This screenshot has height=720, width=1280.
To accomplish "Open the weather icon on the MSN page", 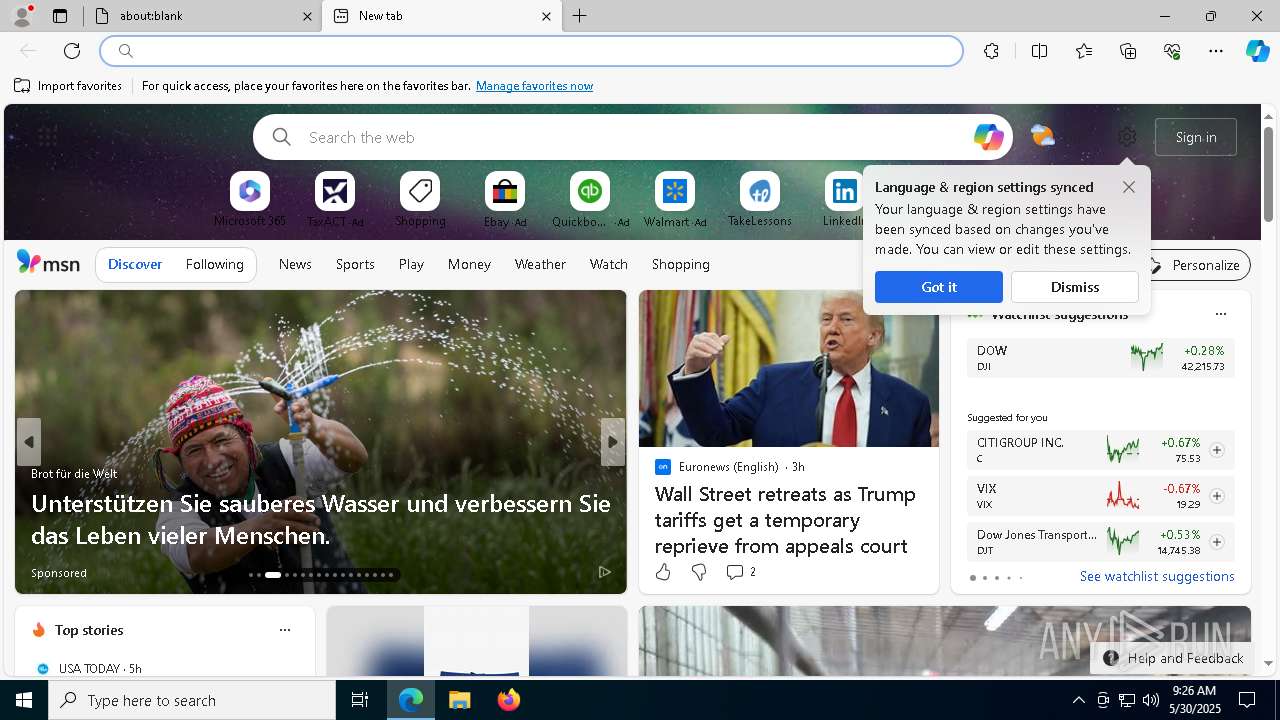I will coord(1042,136).
